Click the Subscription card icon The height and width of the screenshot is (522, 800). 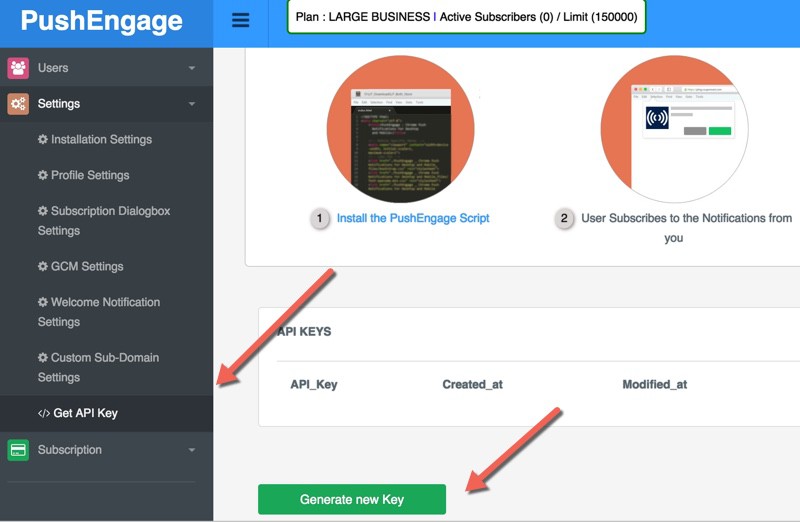click(18, 450)
